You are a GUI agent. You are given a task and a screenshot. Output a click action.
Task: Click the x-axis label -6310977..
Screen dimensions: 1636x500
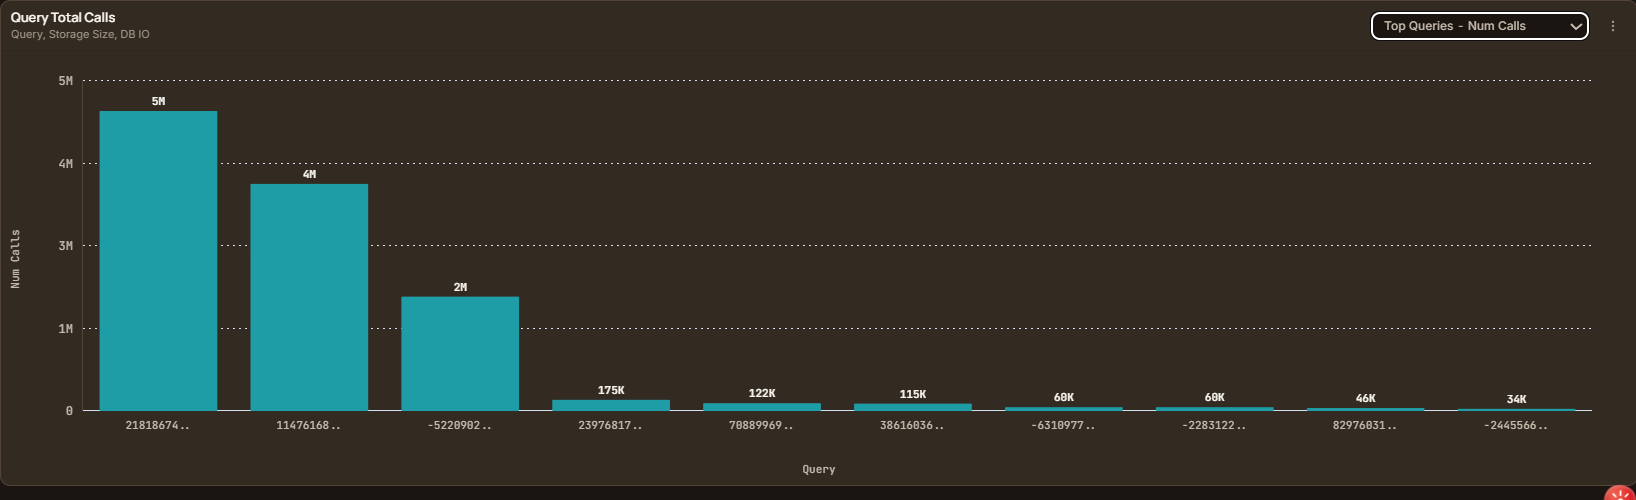tap(1064, 426)
